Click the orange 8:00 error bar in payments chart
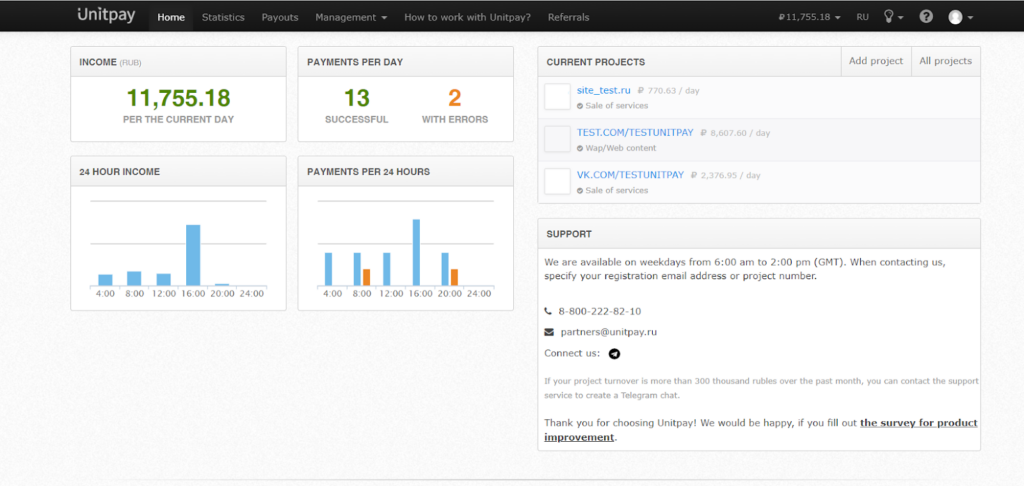1024x486 pixels. [366, 278]
